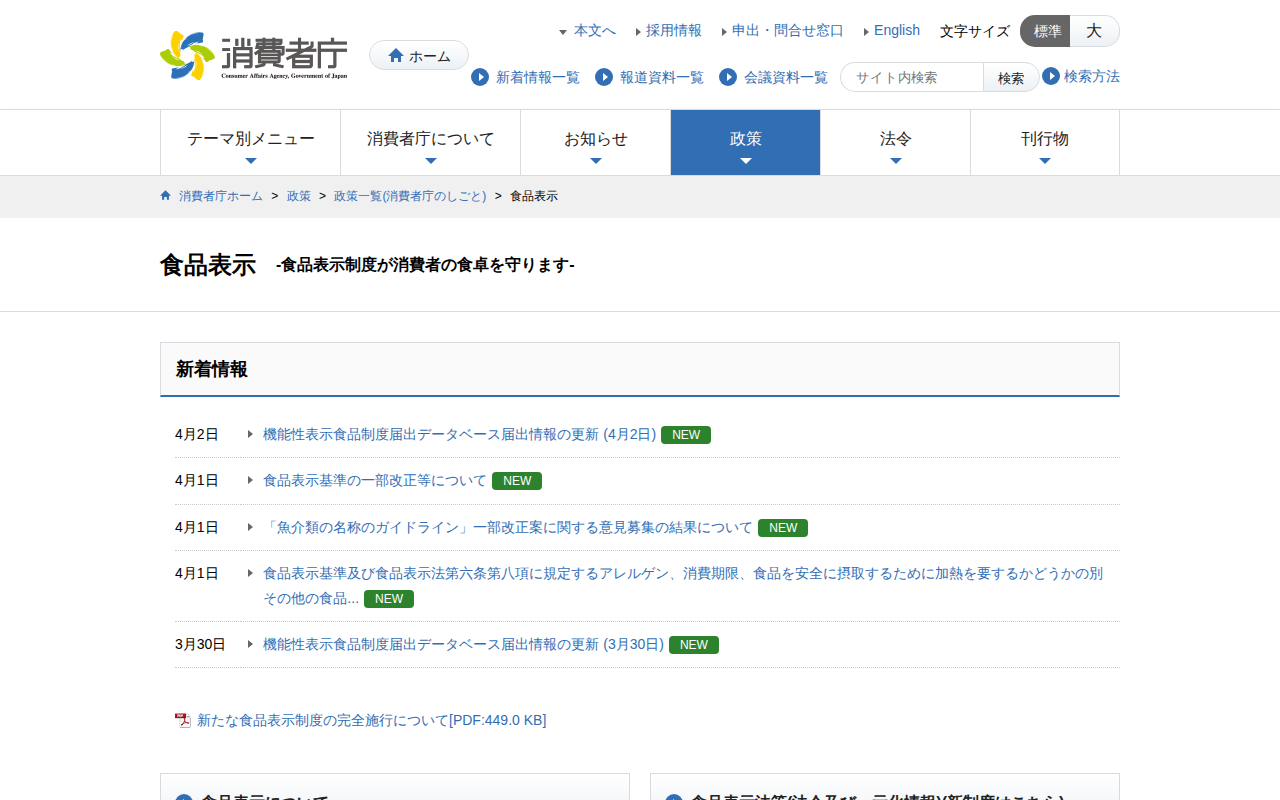Screen dimensions: 1280x800
Task: Focus the サイト内検索 search field
Action: point(912,77)
